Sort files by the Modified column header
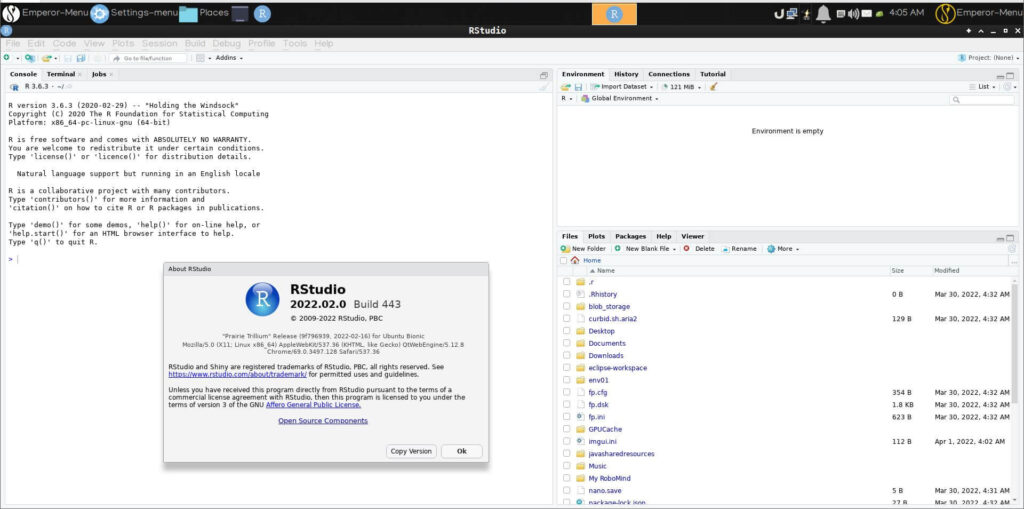 946,271
